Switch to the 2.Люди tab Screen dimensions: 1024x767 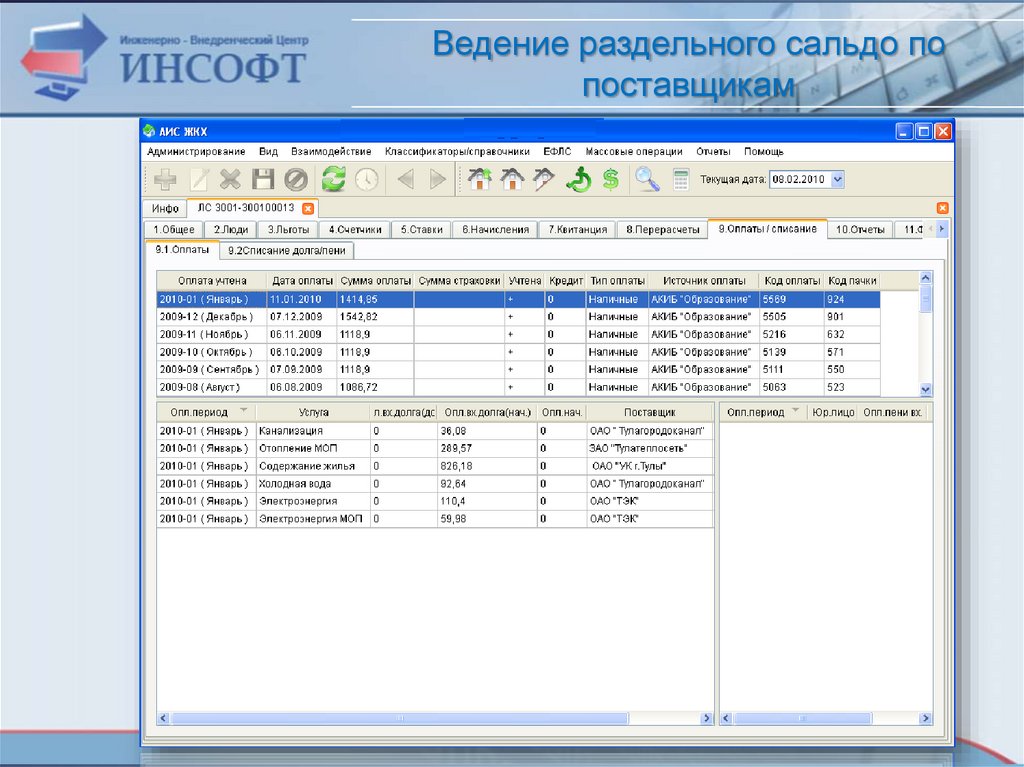231,230
